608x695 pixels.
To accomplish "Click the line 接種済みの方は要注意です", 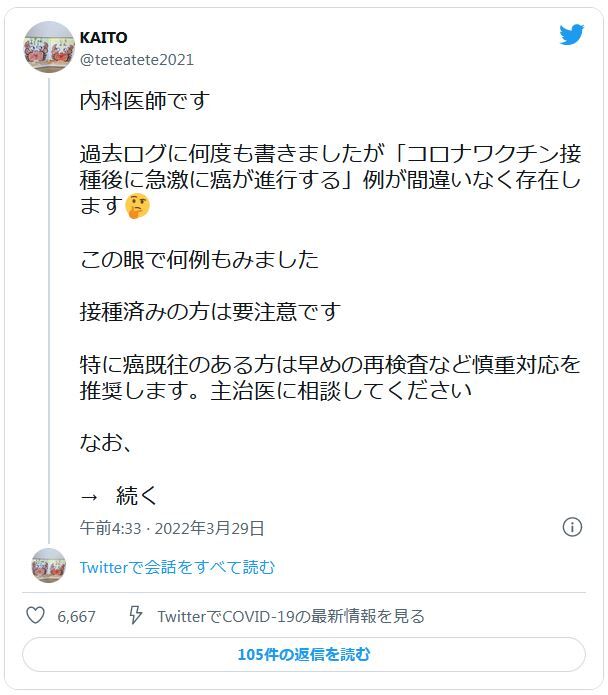I will coord(210,312).
